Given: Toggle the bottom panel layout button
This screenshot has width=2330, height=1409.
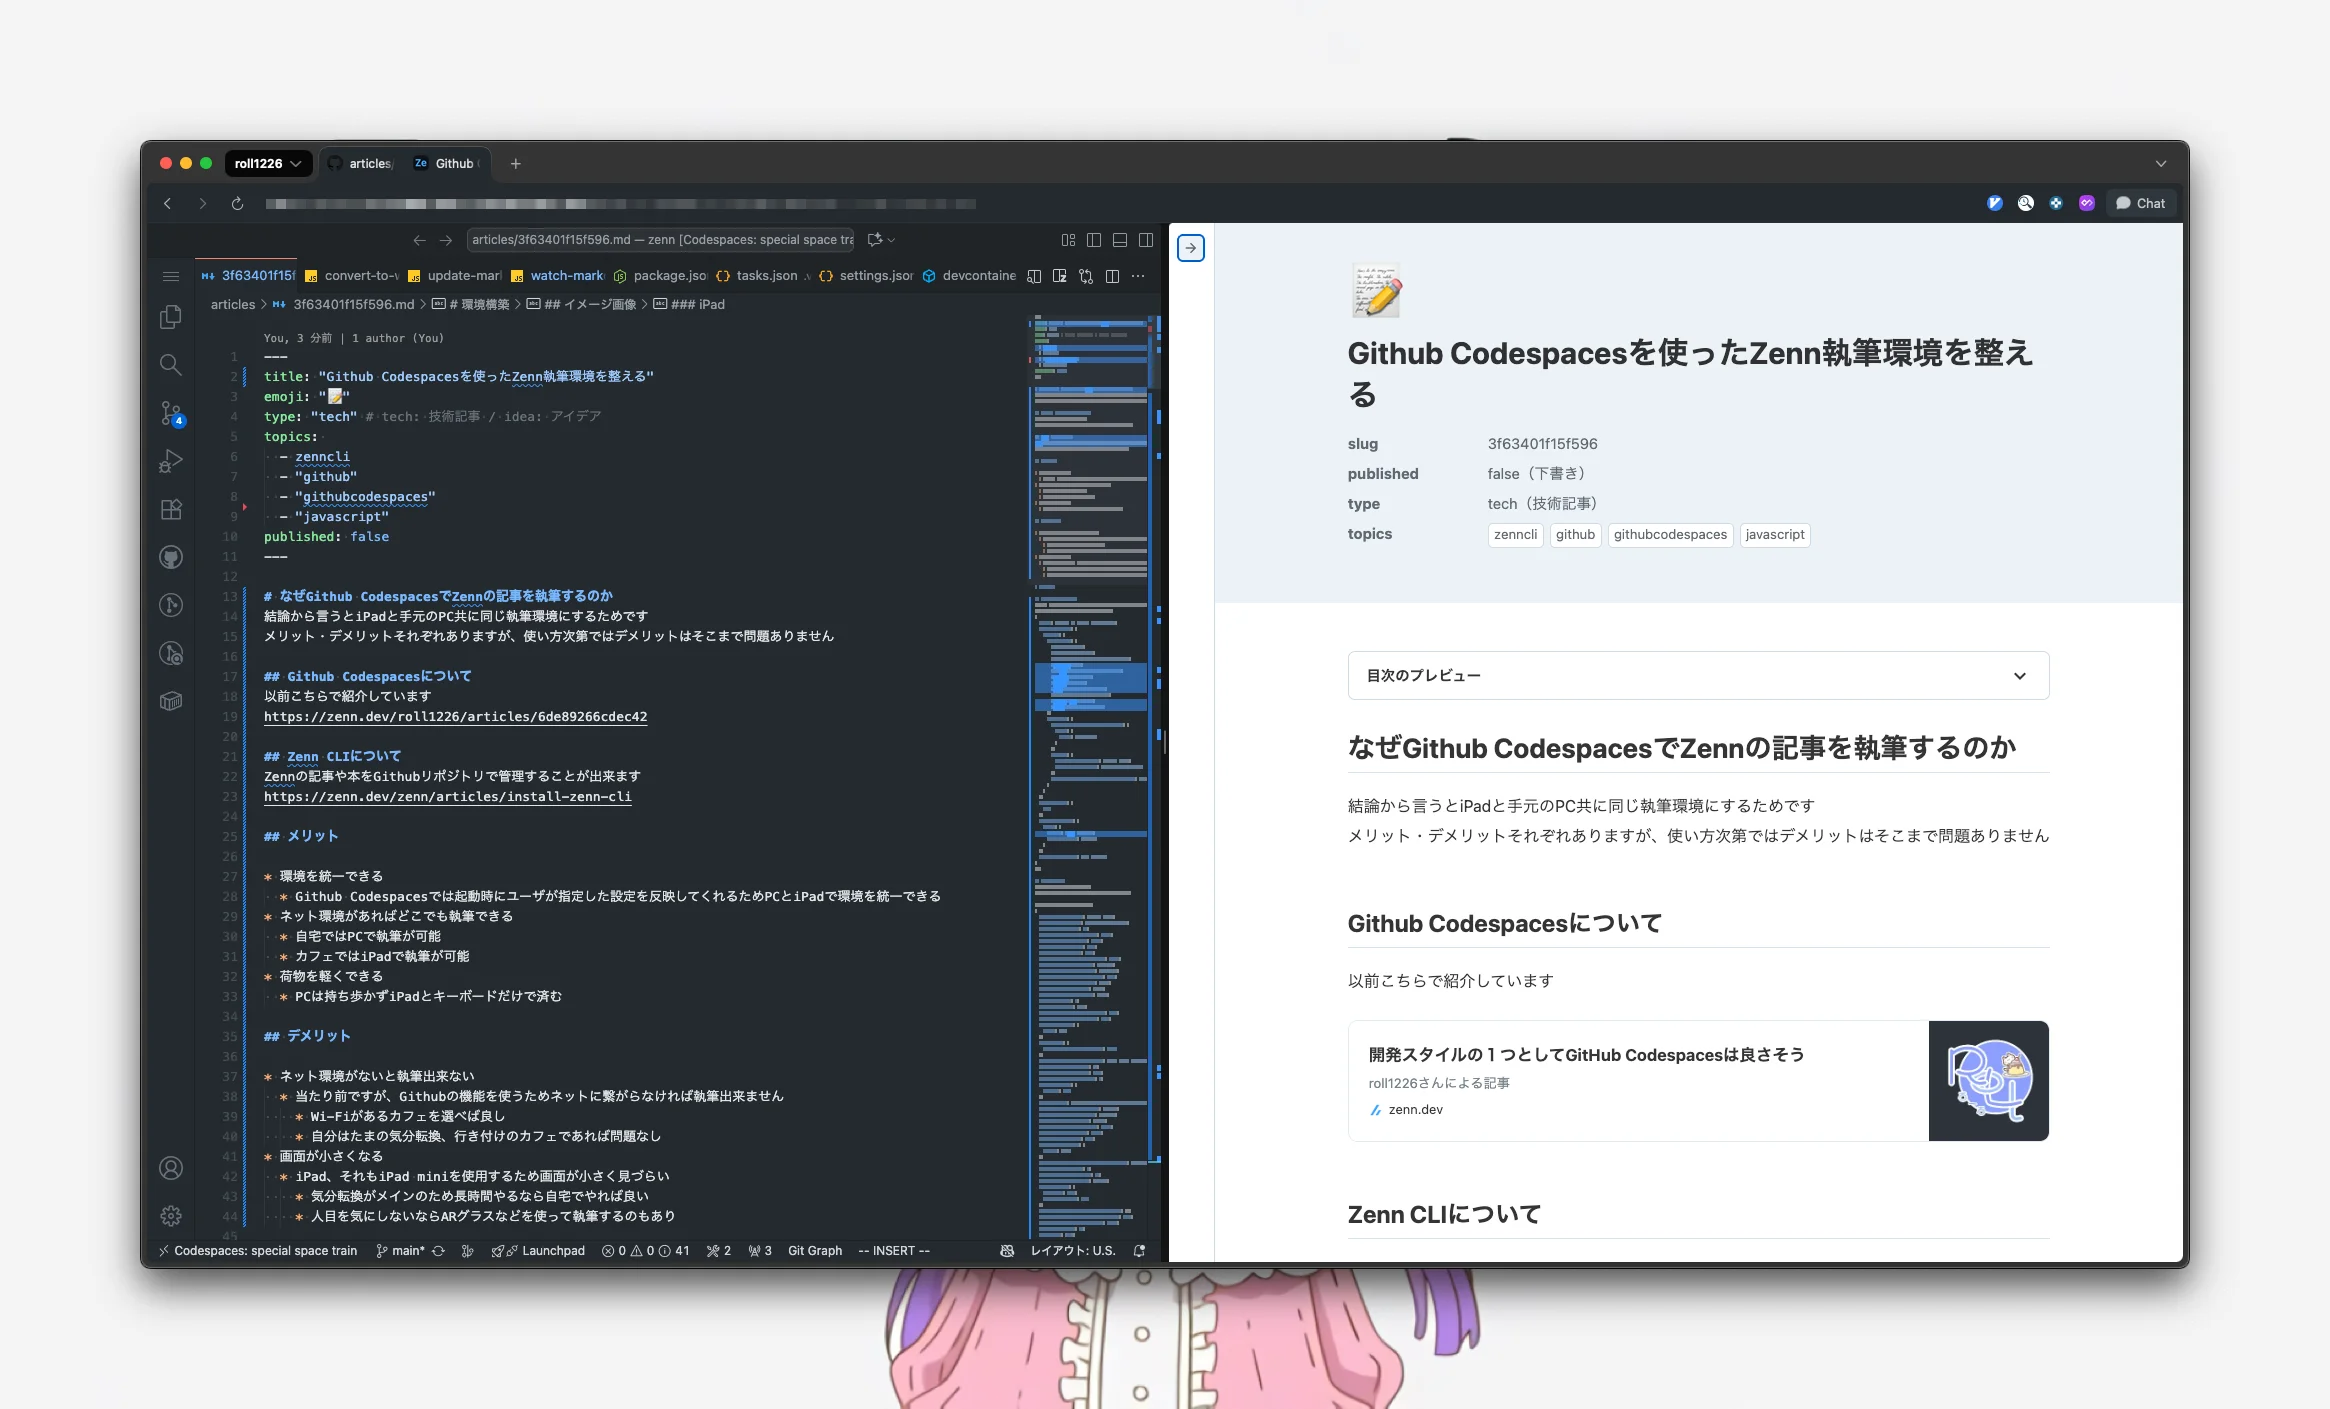Looking at the screenshot, I should click(1120, 240).
